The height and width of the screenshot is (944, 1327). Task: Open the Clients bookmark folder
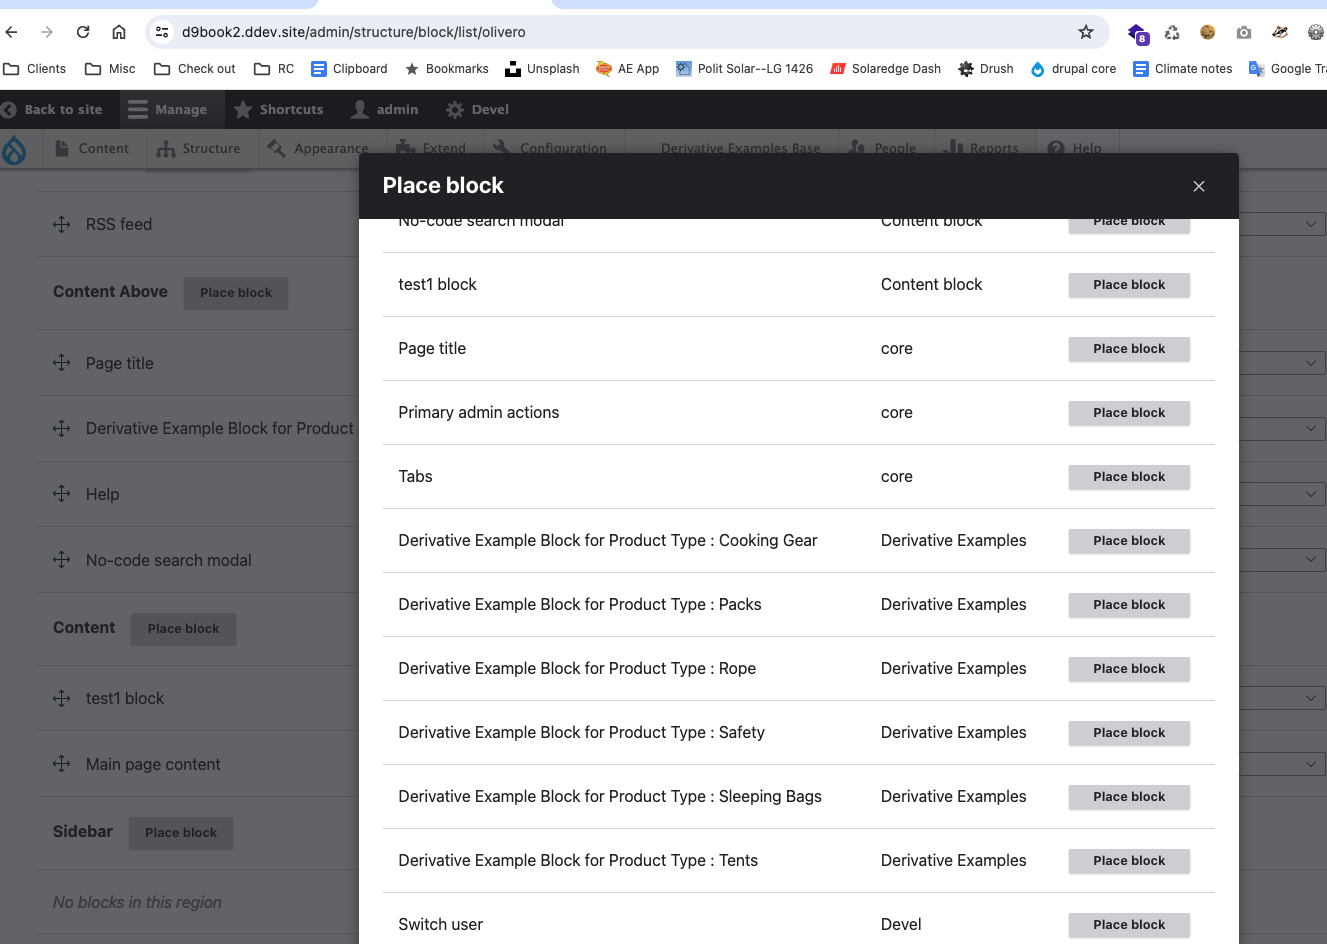pos(35,69)
